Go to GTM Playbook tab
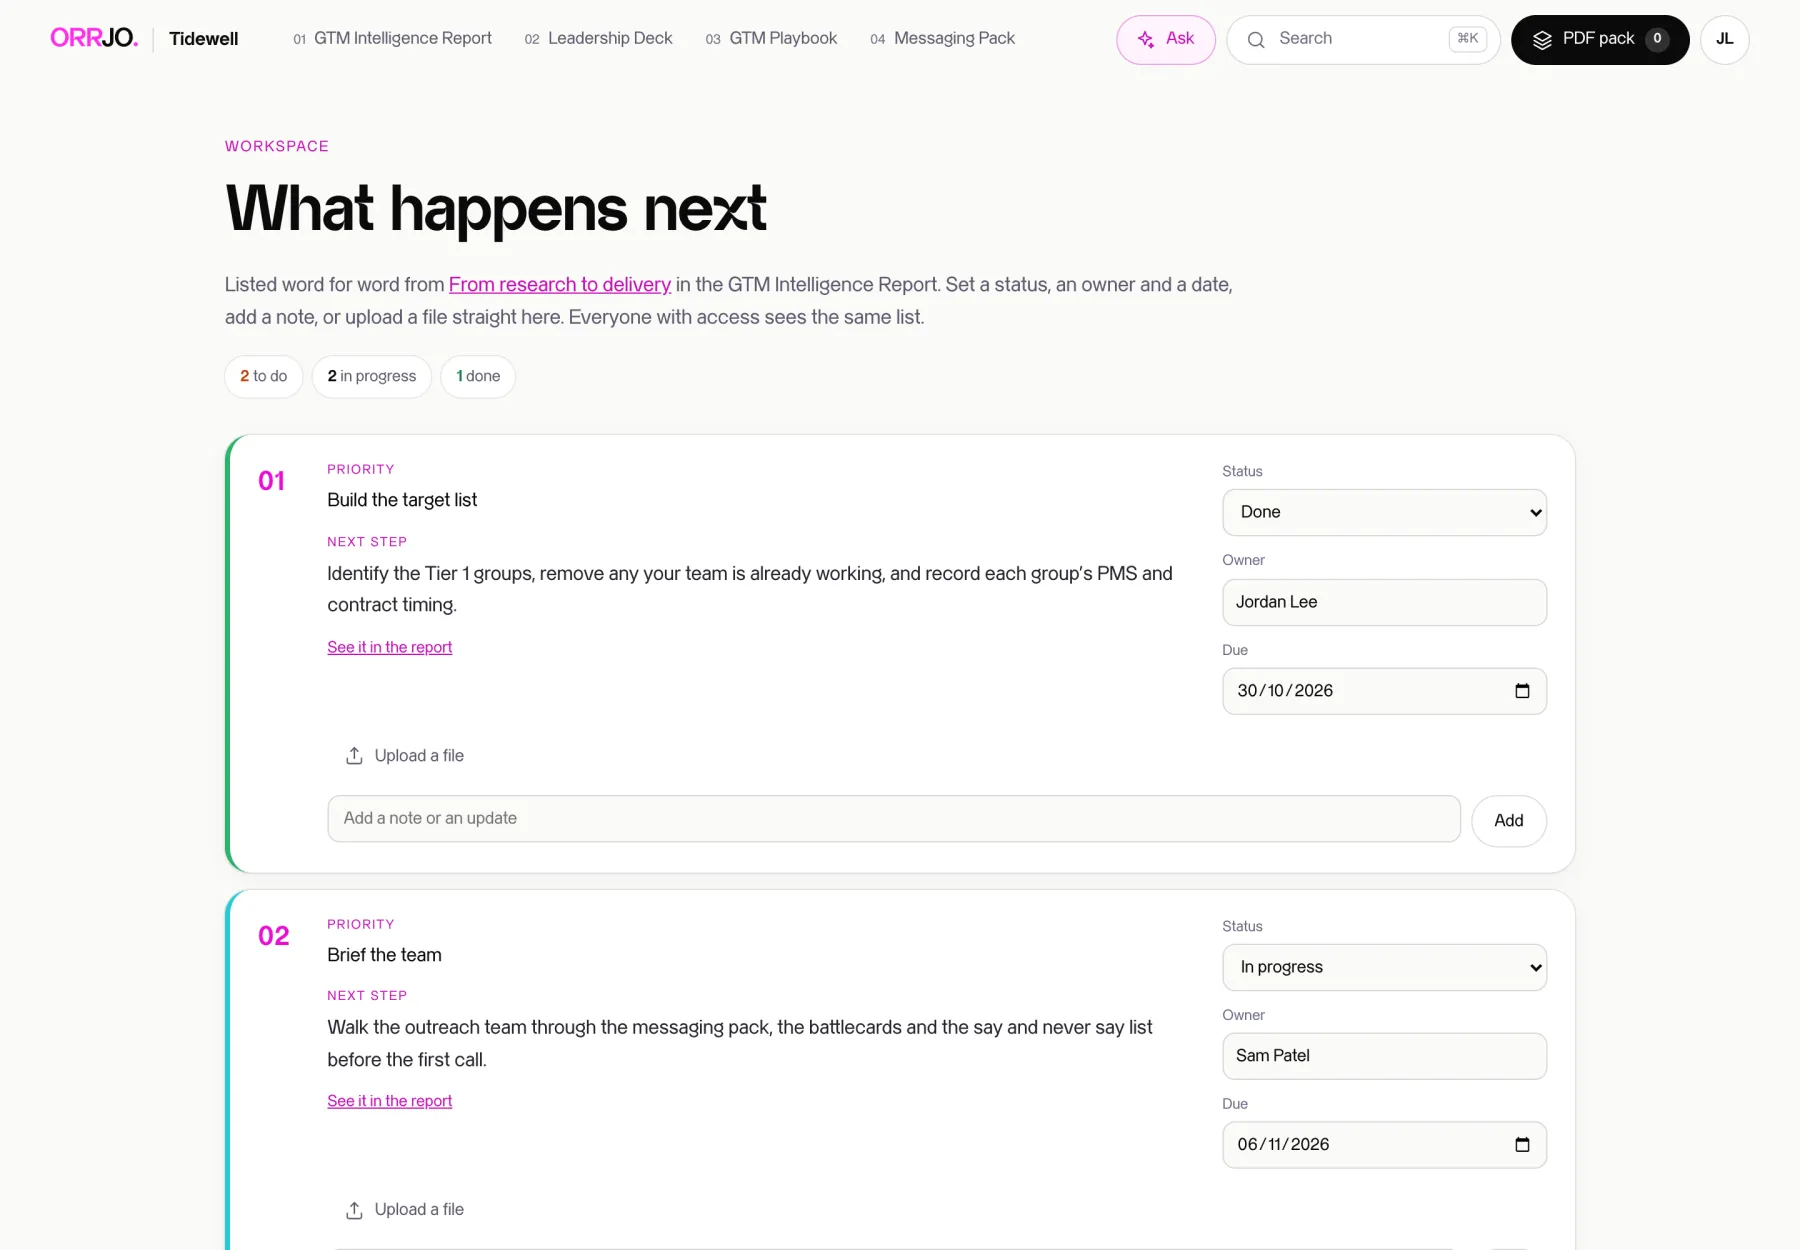The image size is (1800, 1250). (771, 38)
